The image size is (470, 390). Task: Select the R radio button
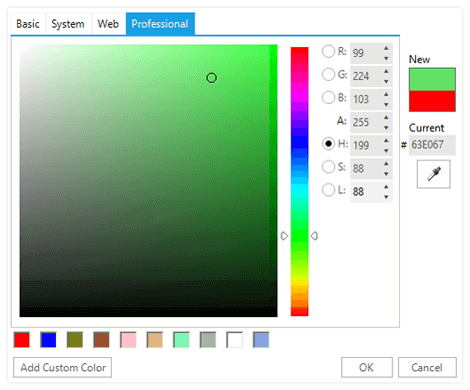[x=328, y=51]
